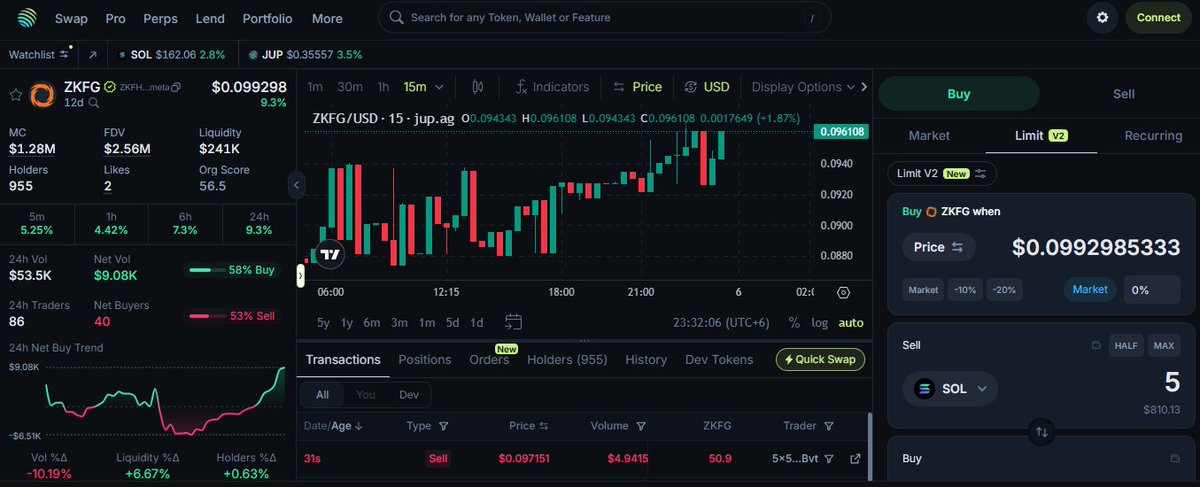The height and width of the screenshot is (487, 1200).
Task: Focus the token search field
Action: 605,17
